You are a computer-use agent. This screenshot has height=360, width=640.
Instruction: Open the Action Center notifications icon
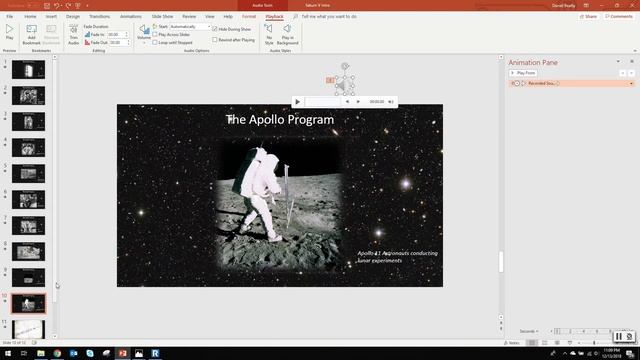pos(631,353)
